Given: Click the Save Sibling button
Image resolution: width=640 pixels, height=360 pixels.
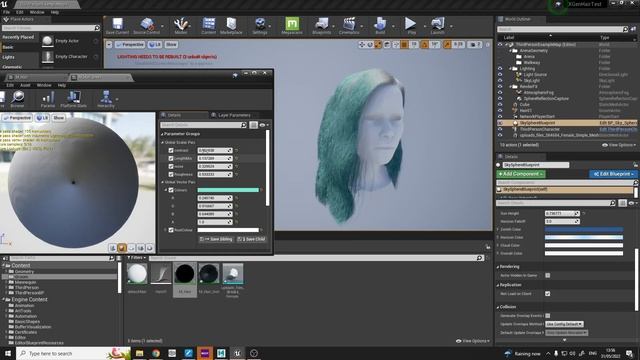Looking at the screenshot, I should point(216,239).
